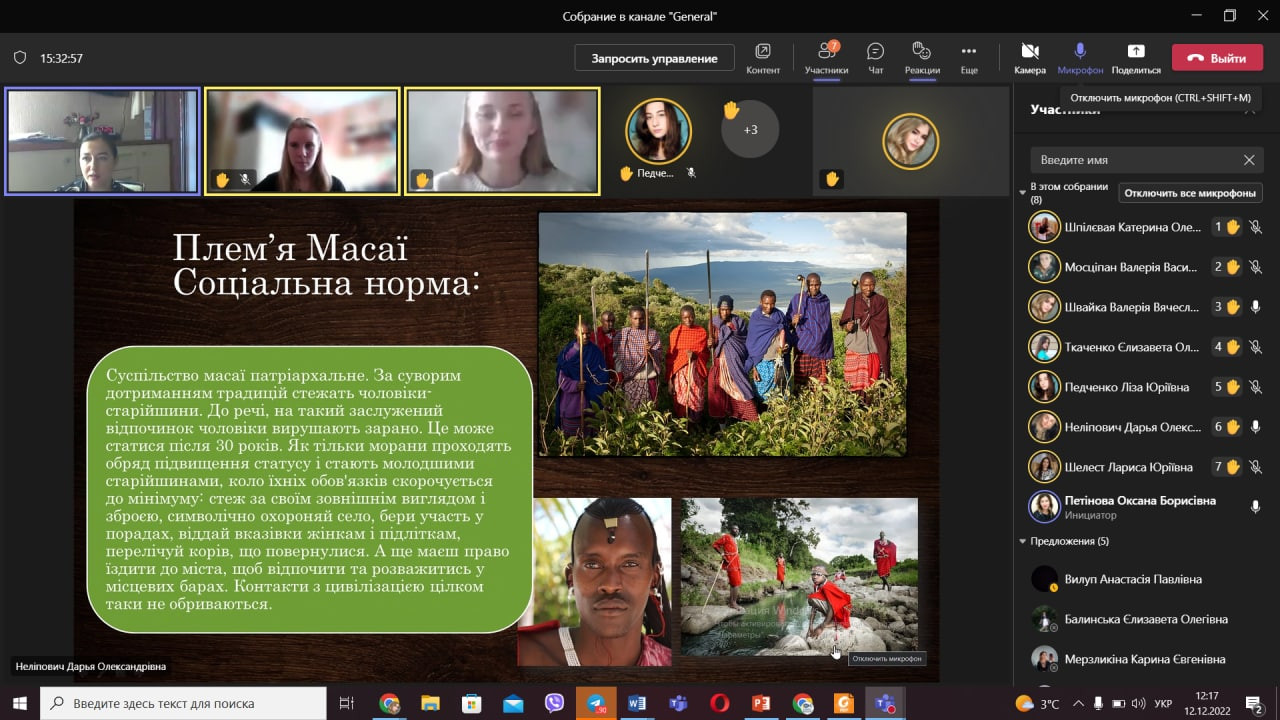Show the +3 additional participants
1280x720 pixels.
pos(749,130)
